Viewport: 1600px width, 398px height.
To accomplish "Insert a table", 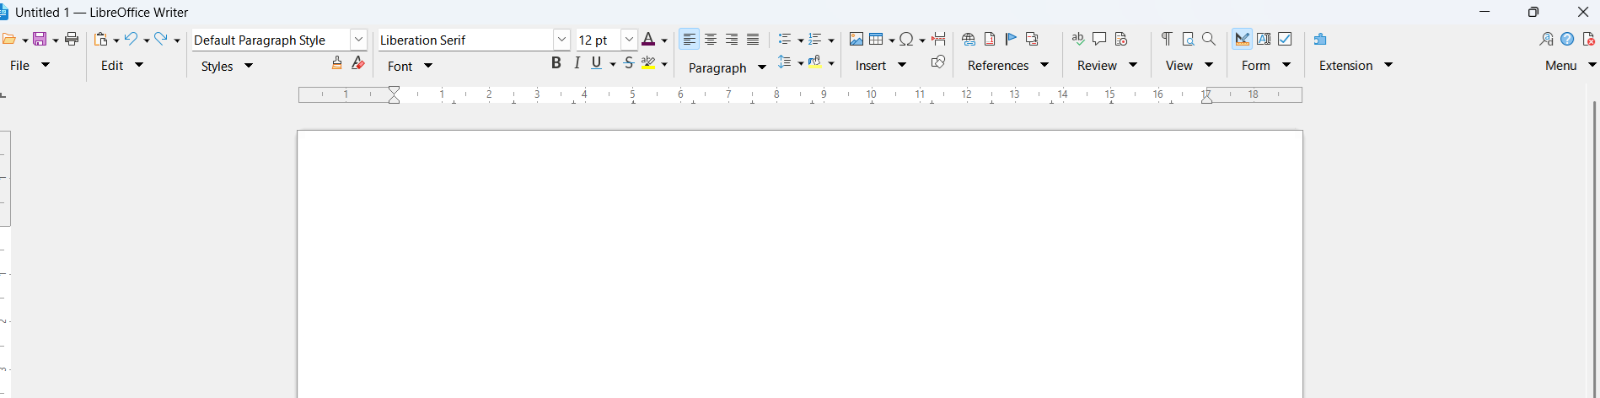I will click(x=876, y=40).
